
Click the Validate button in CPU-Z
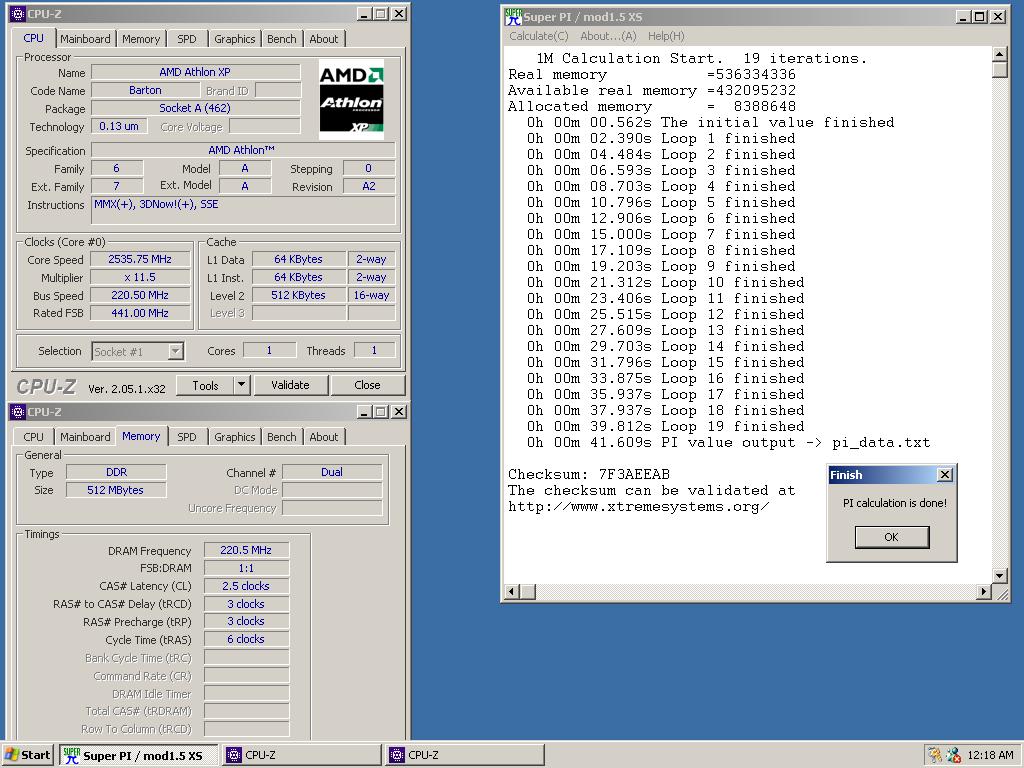[x=290, y=385]
